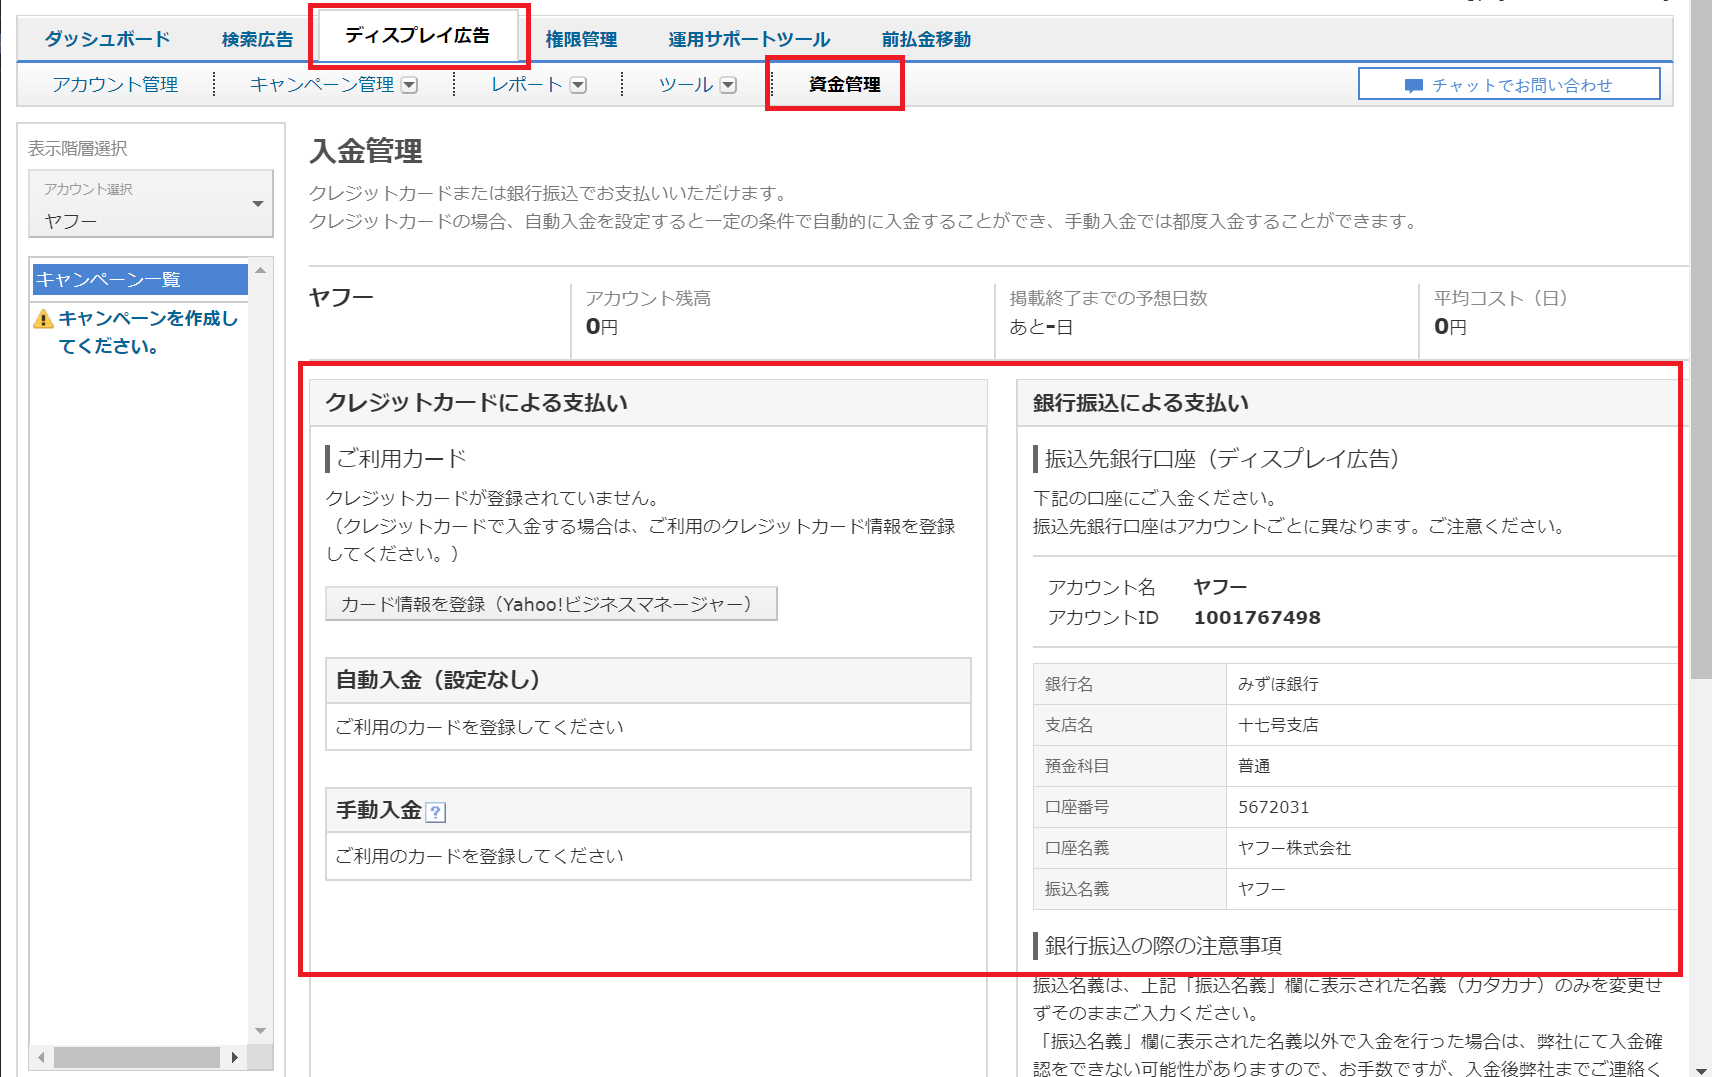This screenshot has width=1712, height=1077.
Task: Select the 前払金移動 tab
Action: tap(926, 40)
